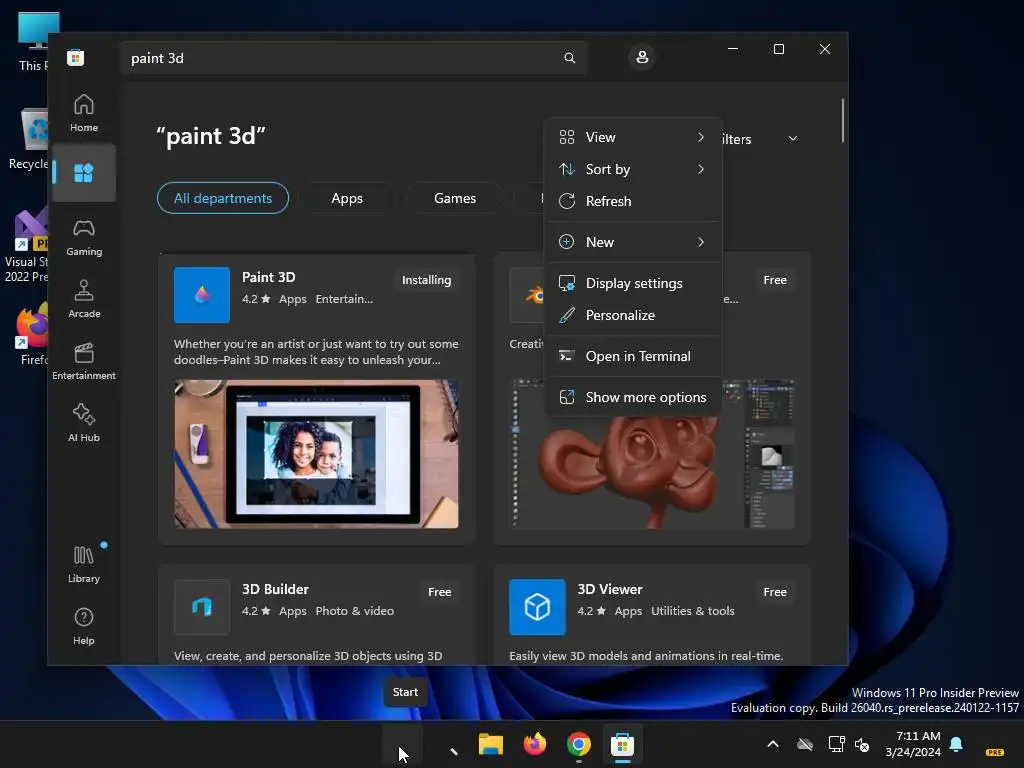The width and height of the screenshot is (1024, 768).
Task: Open the Gaming section in sidebar
Action: click(x=84, y=238)
